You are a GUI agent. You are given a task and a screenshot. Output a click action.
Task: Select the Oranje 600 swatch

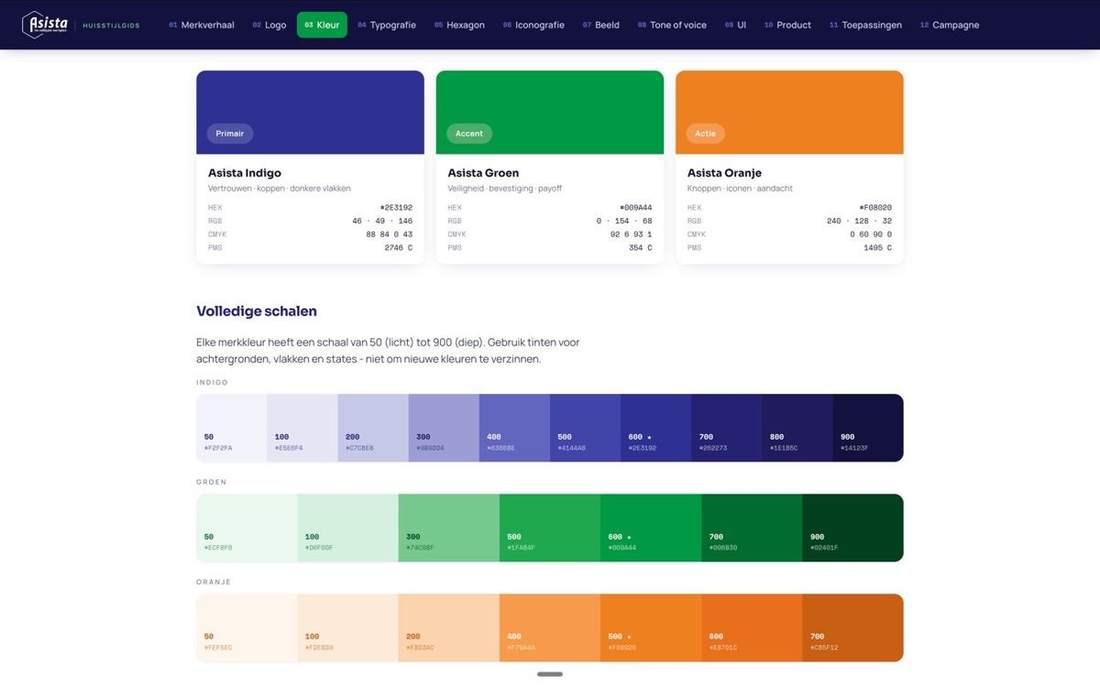(752, 628)
